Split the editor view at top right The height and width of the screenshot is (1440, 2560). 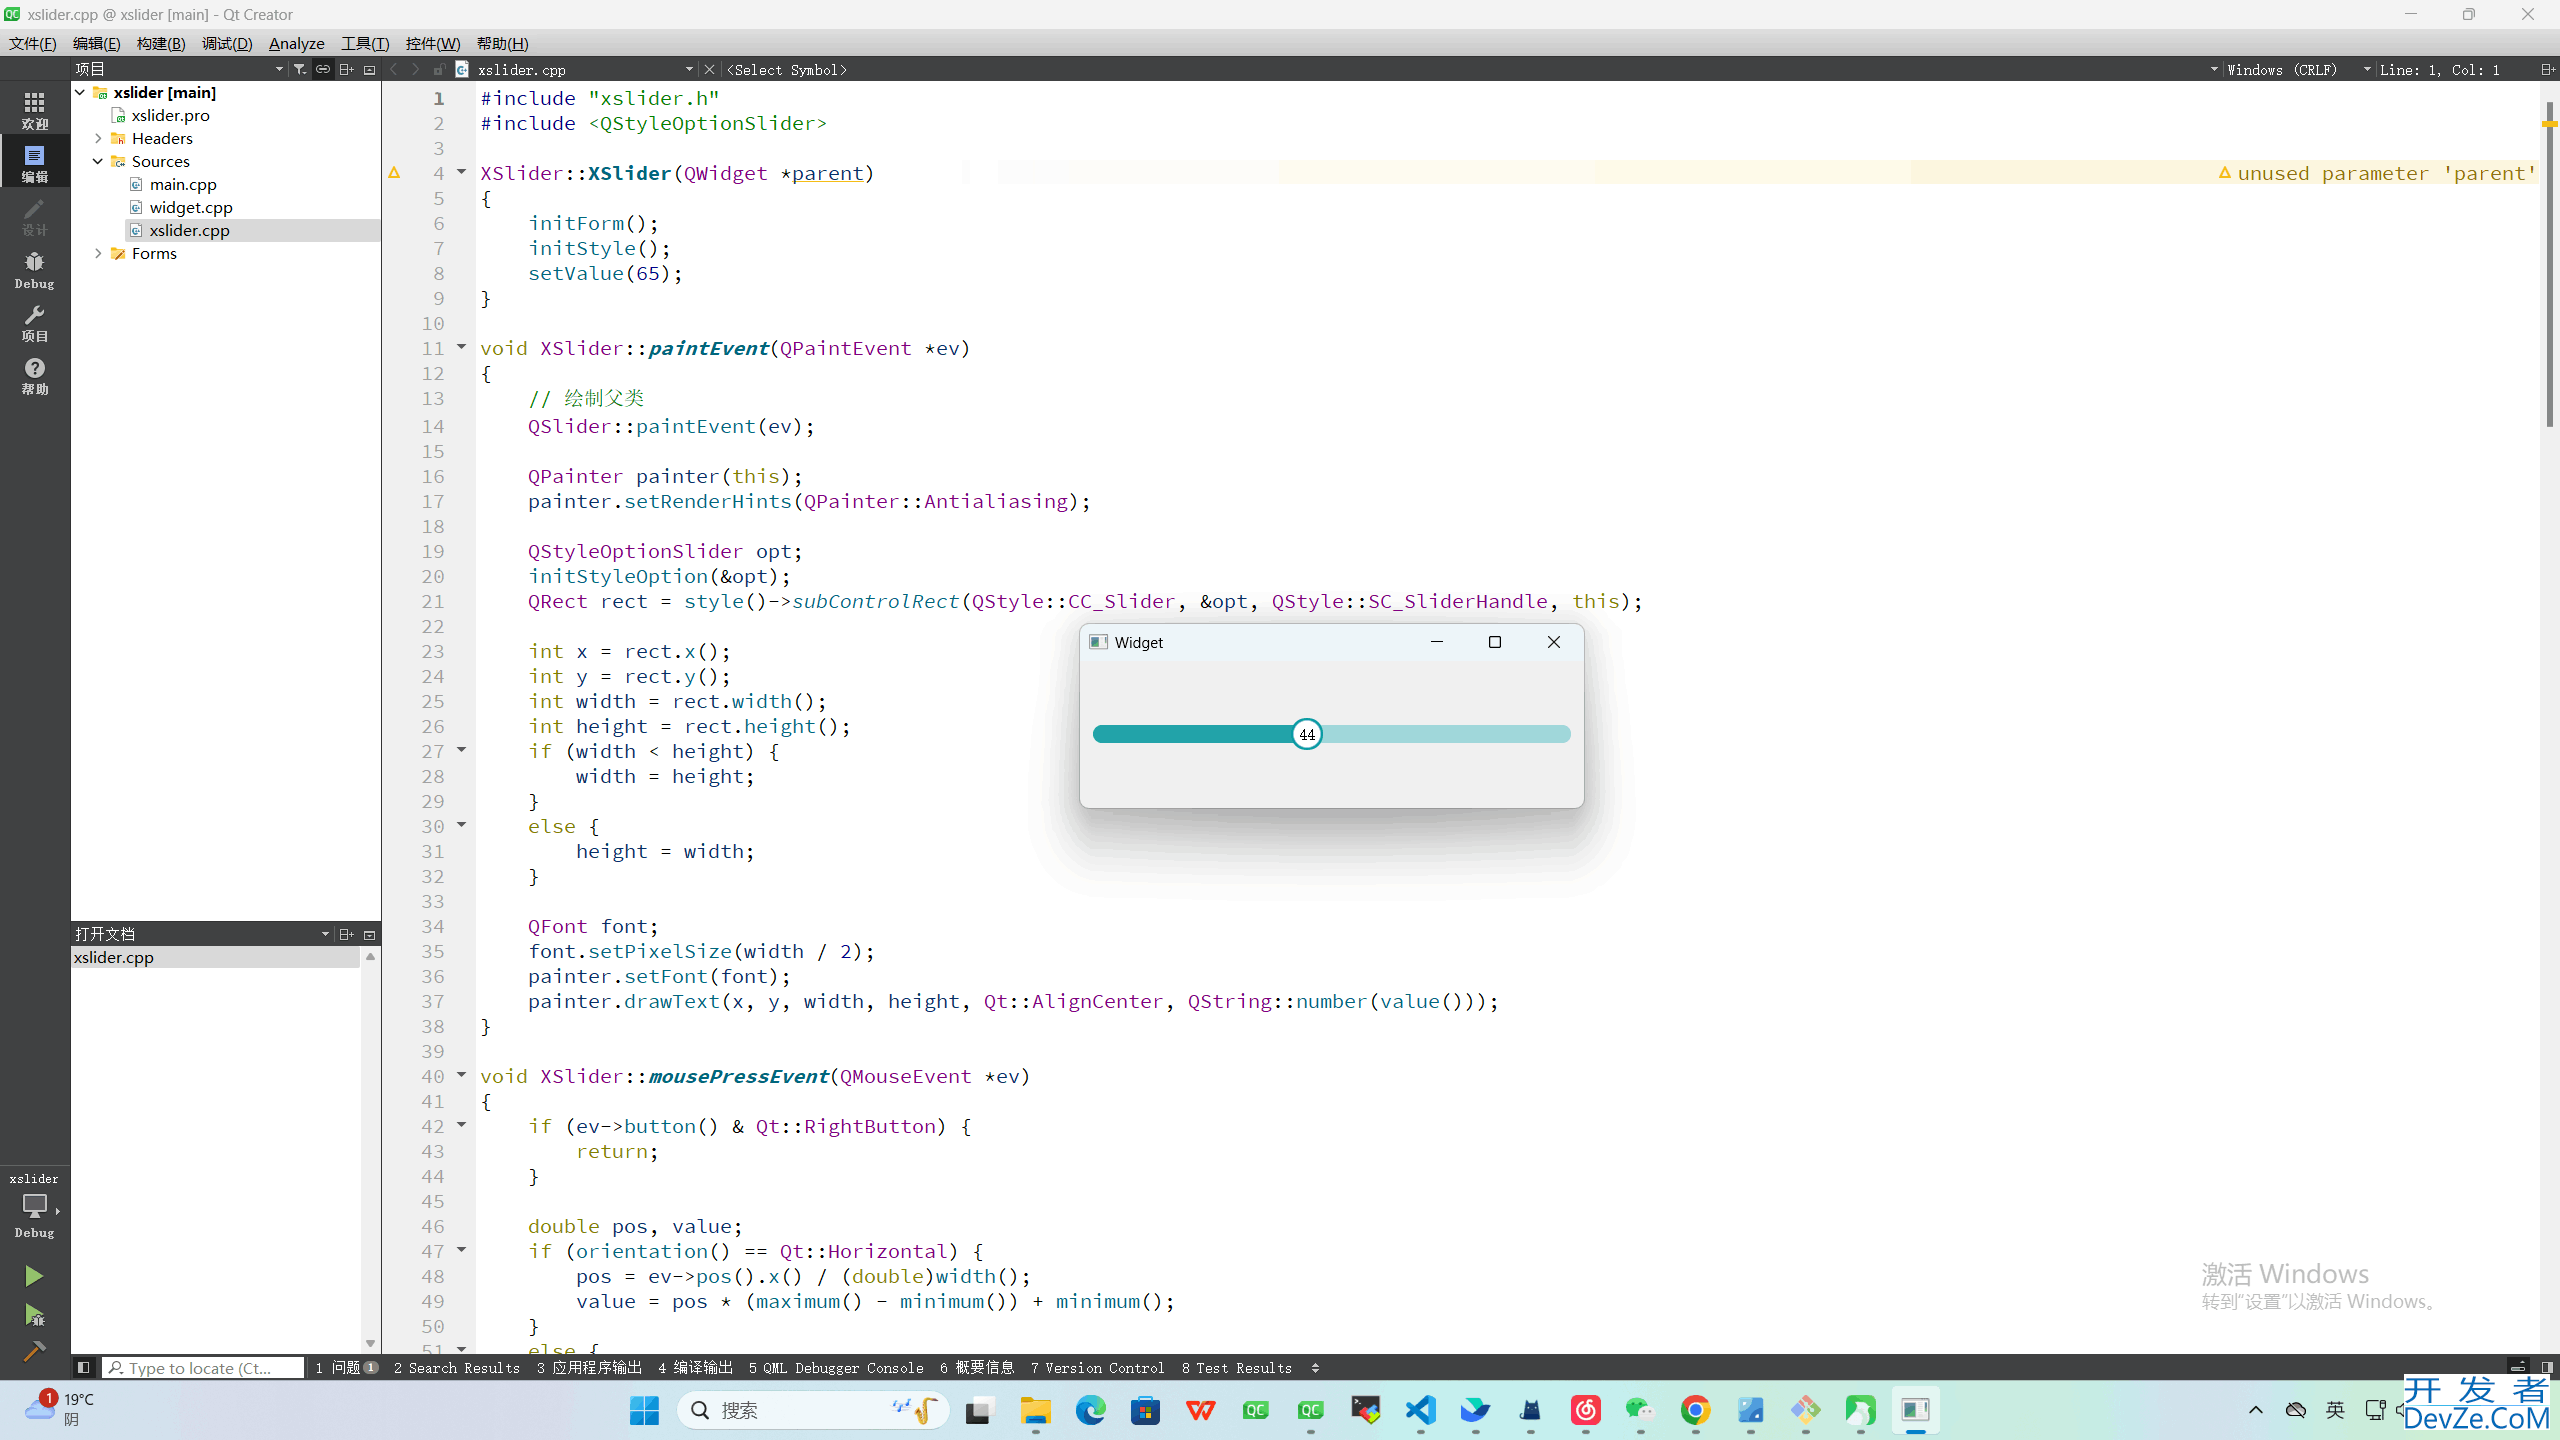2546,69
